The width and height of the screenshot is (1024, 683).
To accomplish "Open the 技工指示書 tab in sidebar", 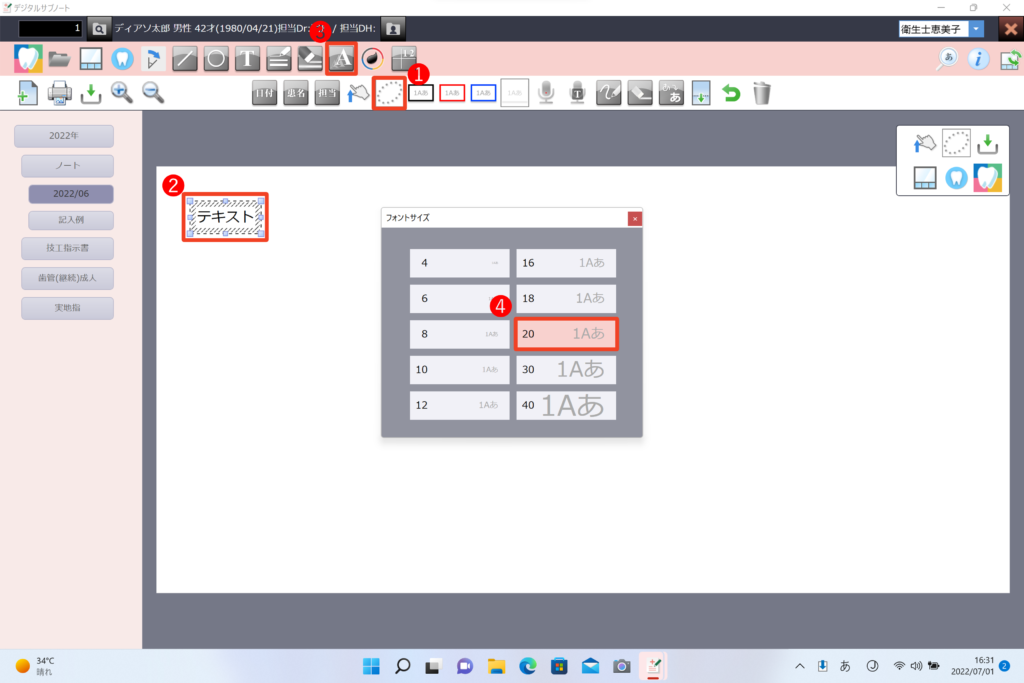I will click(x=67, y=247).
